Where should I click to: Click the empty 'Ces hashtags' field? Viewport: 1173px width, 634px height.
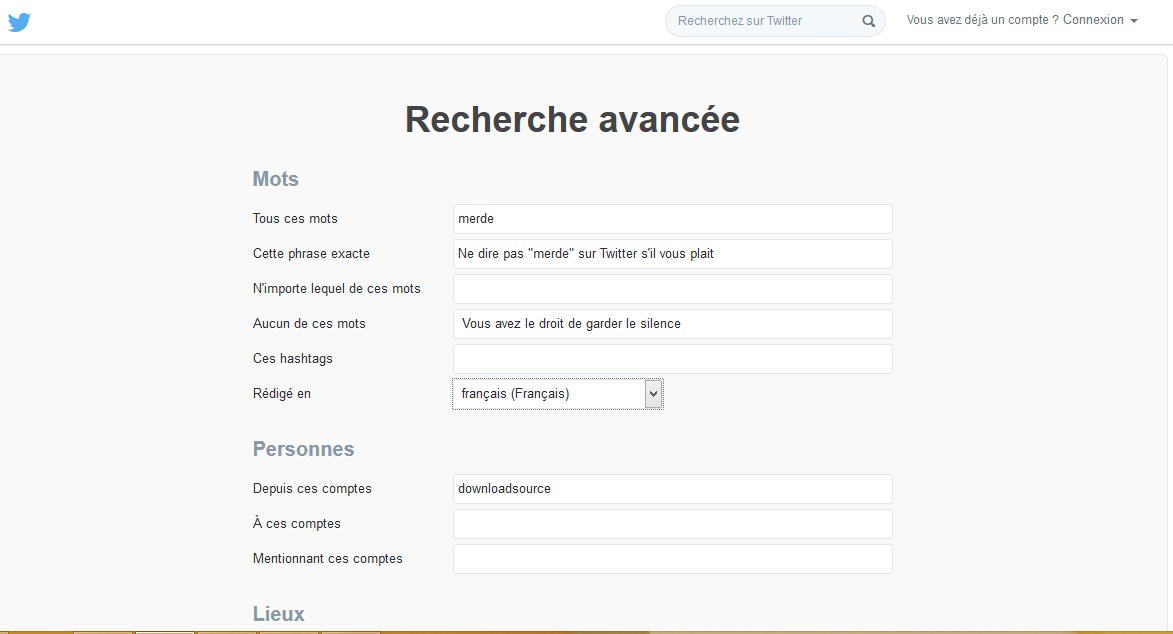[x=673, y=359]
